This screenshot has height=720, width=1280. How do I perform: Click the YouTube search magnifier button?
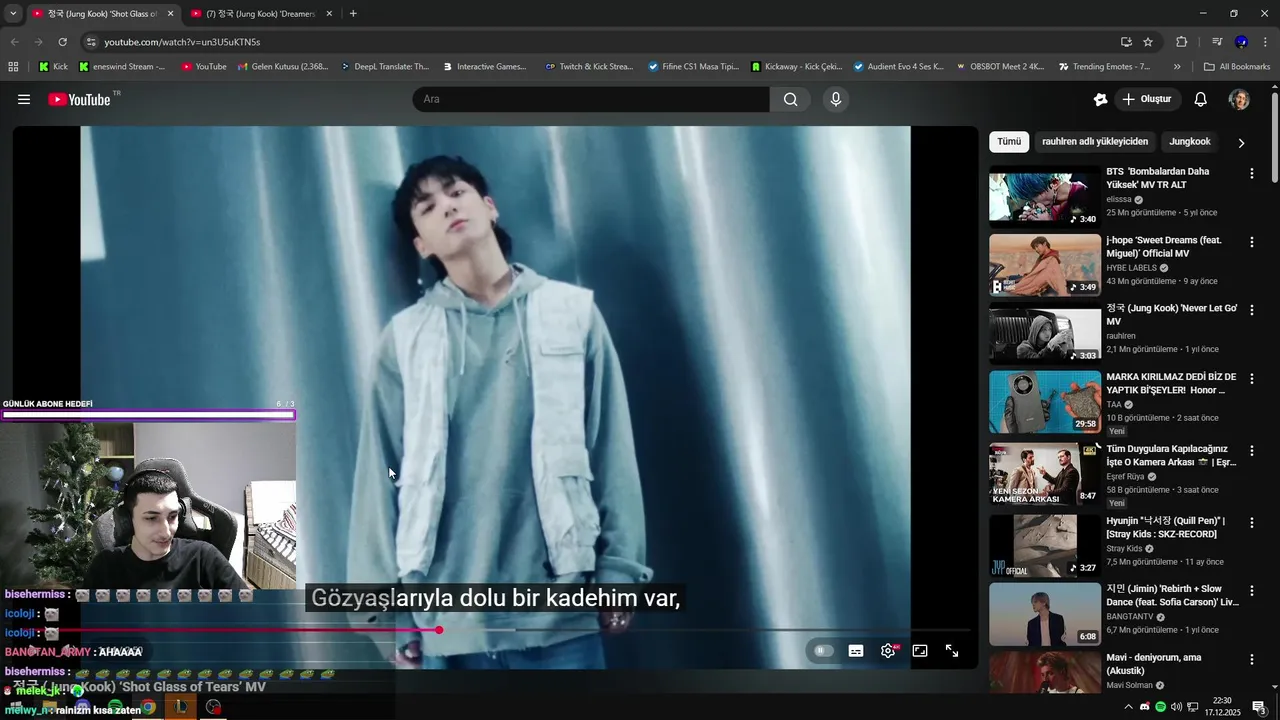point(790,99)
